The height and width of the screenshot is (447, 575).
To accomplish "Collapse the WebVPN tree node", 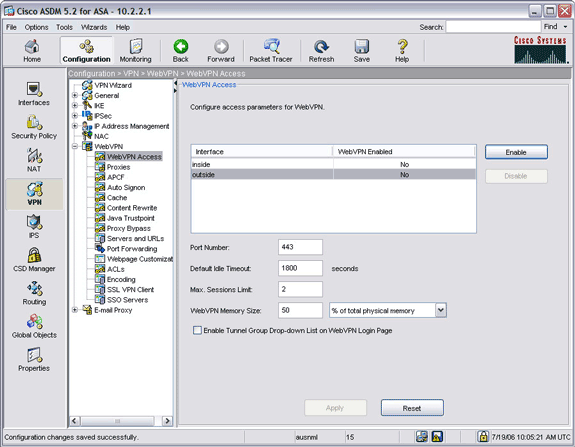I will point(75,147).
